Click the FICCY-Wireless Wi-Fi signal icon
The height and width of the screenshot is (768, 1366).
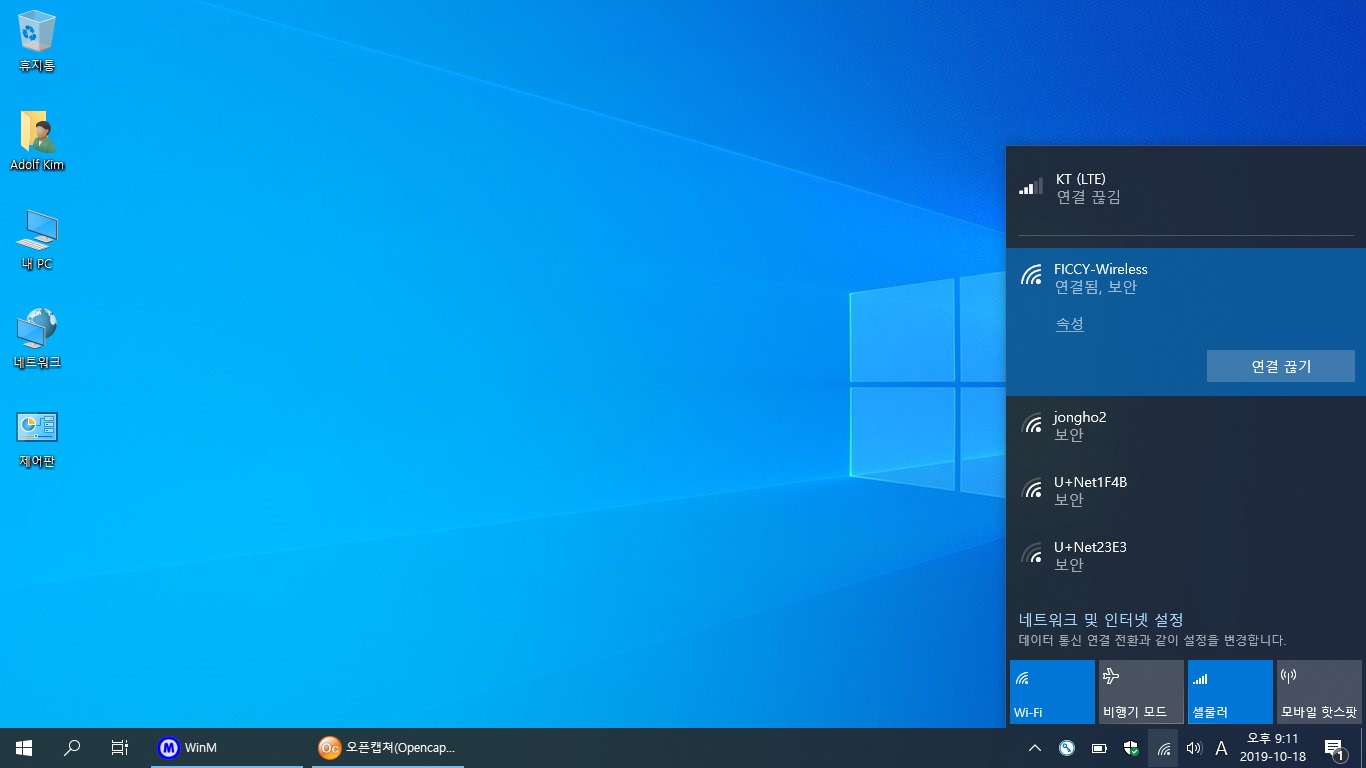[x=1032, y=276]
